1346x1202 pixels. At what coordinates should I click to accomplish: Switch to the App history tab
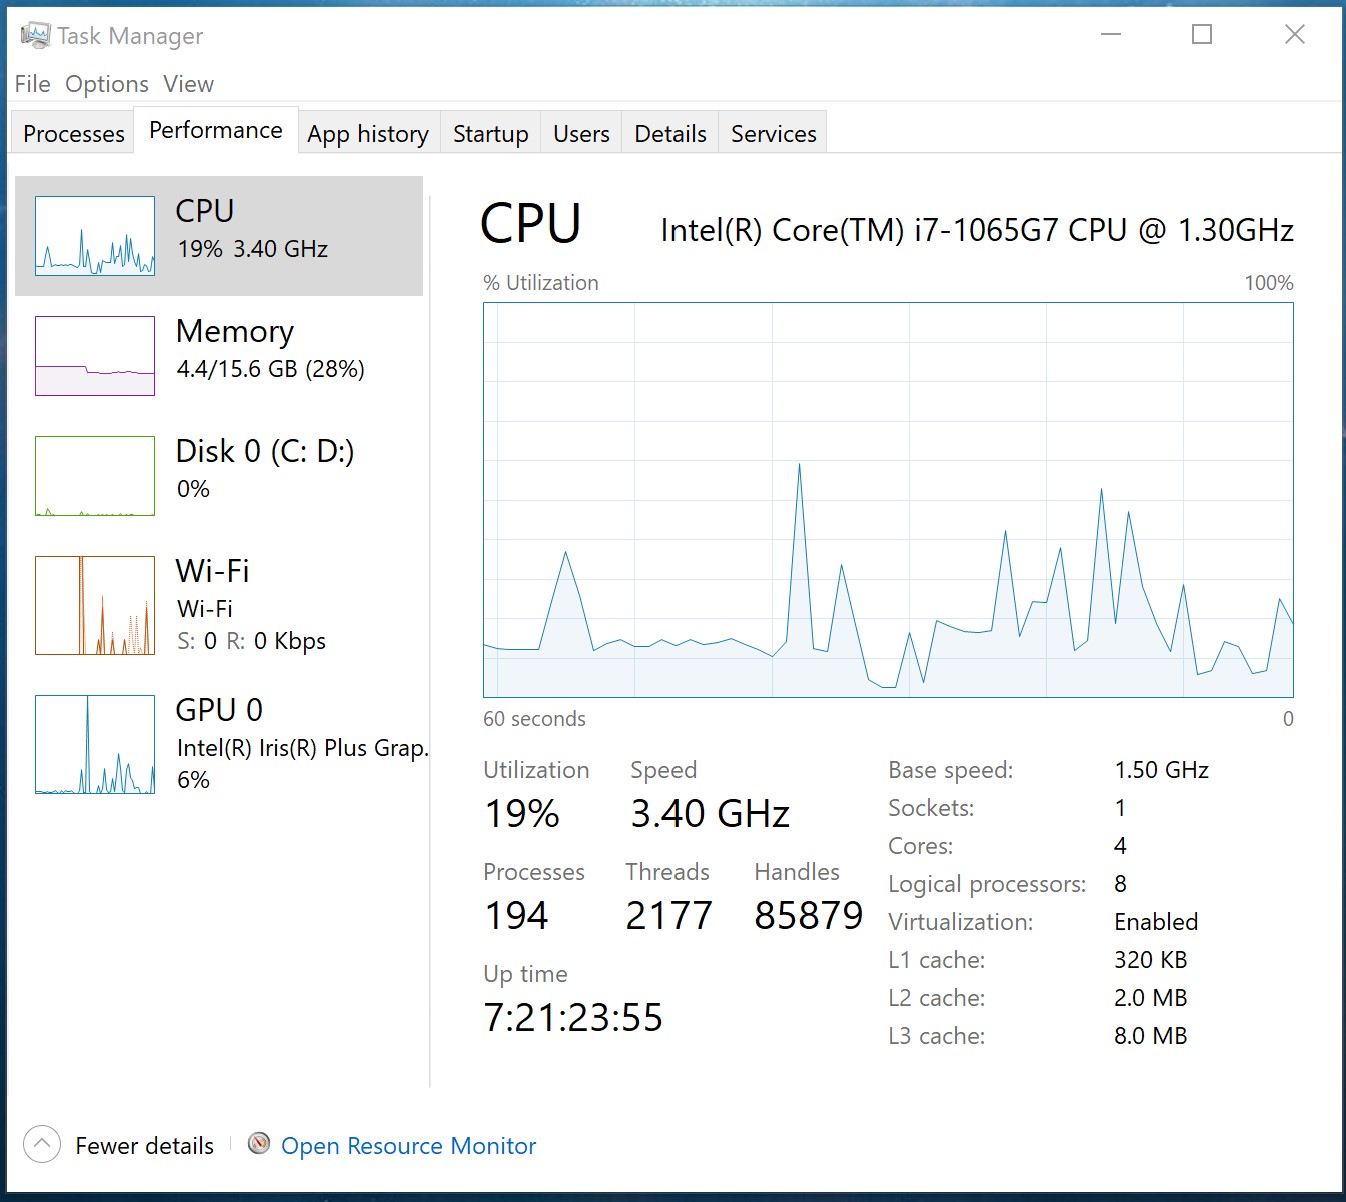click(368, 133)
